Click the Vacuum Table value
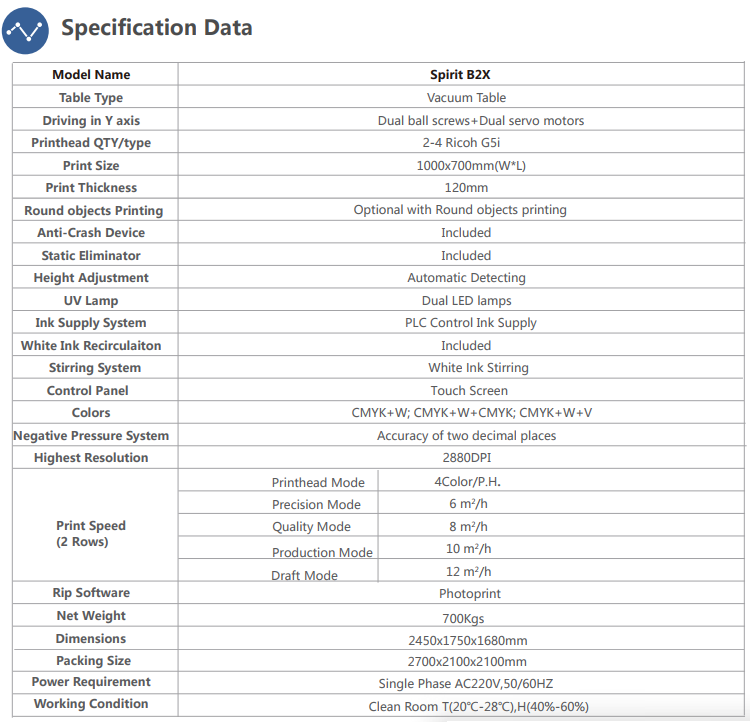 click(x=466, y=98)
